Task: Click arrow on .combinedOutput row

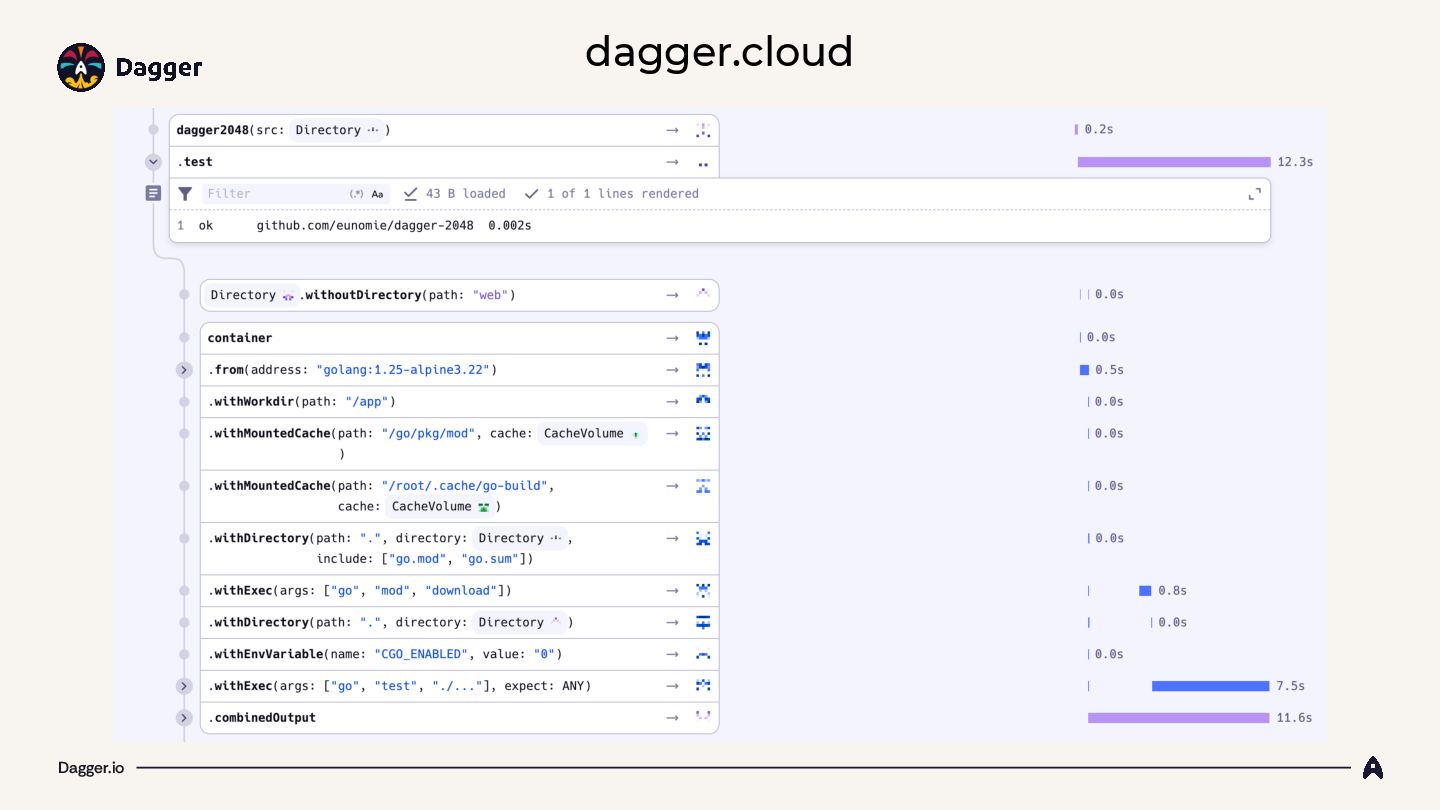Action: coord(672,718)
